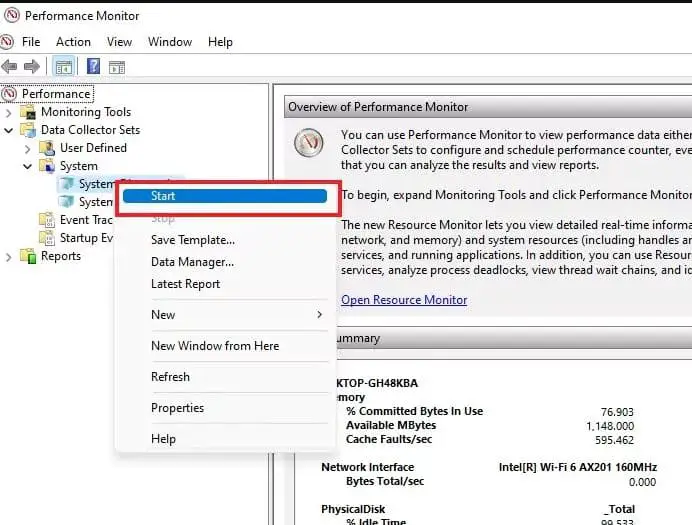Expand the User Defined node

point(27,149)
